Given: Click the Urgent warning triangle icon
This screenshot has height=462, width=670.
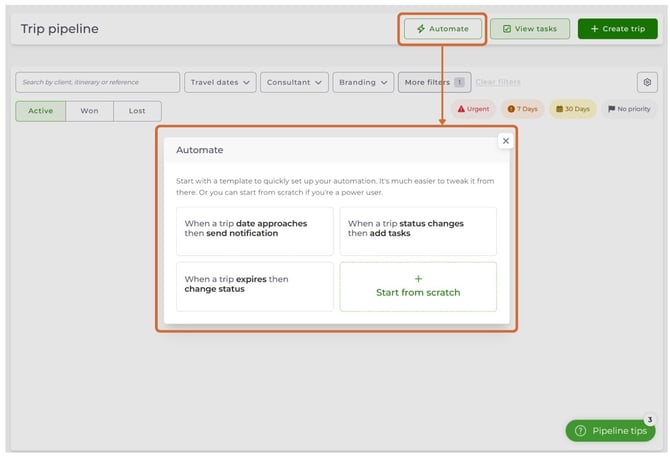Looking at the screenshot, I should point(461,109).
